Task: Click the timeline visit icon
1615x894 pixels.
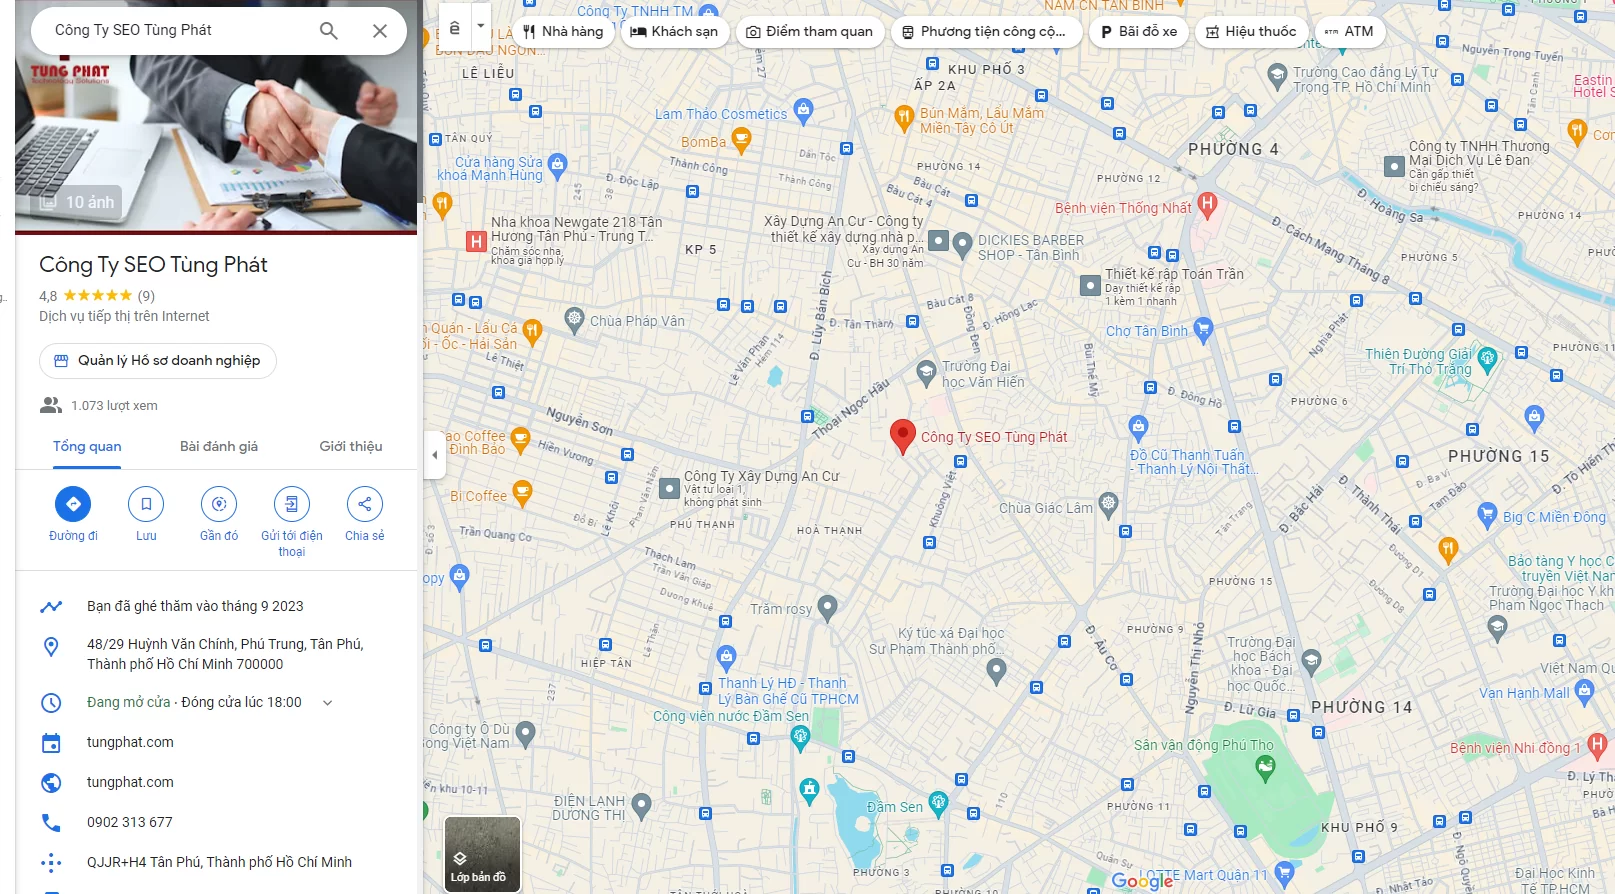Action: [x=51, y=606]
